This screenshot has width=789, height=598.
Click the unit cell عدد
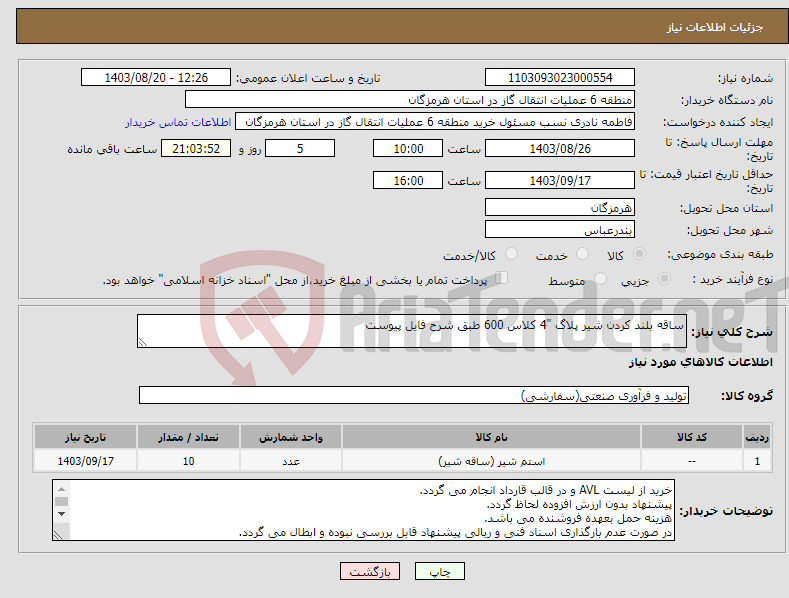(x=291, y=461)
